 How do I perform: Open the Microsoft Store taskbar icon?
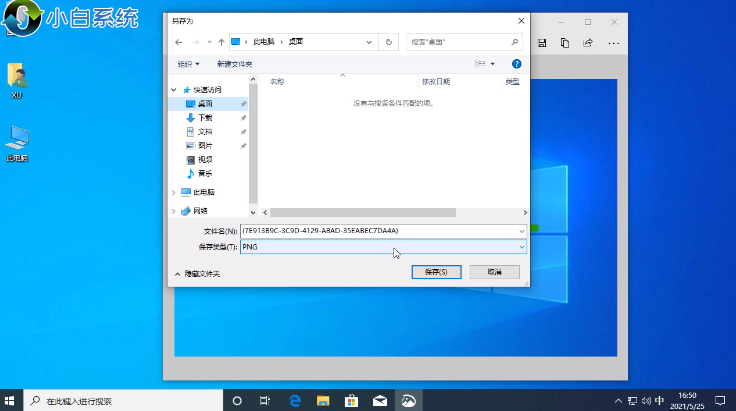click(352, 400)
